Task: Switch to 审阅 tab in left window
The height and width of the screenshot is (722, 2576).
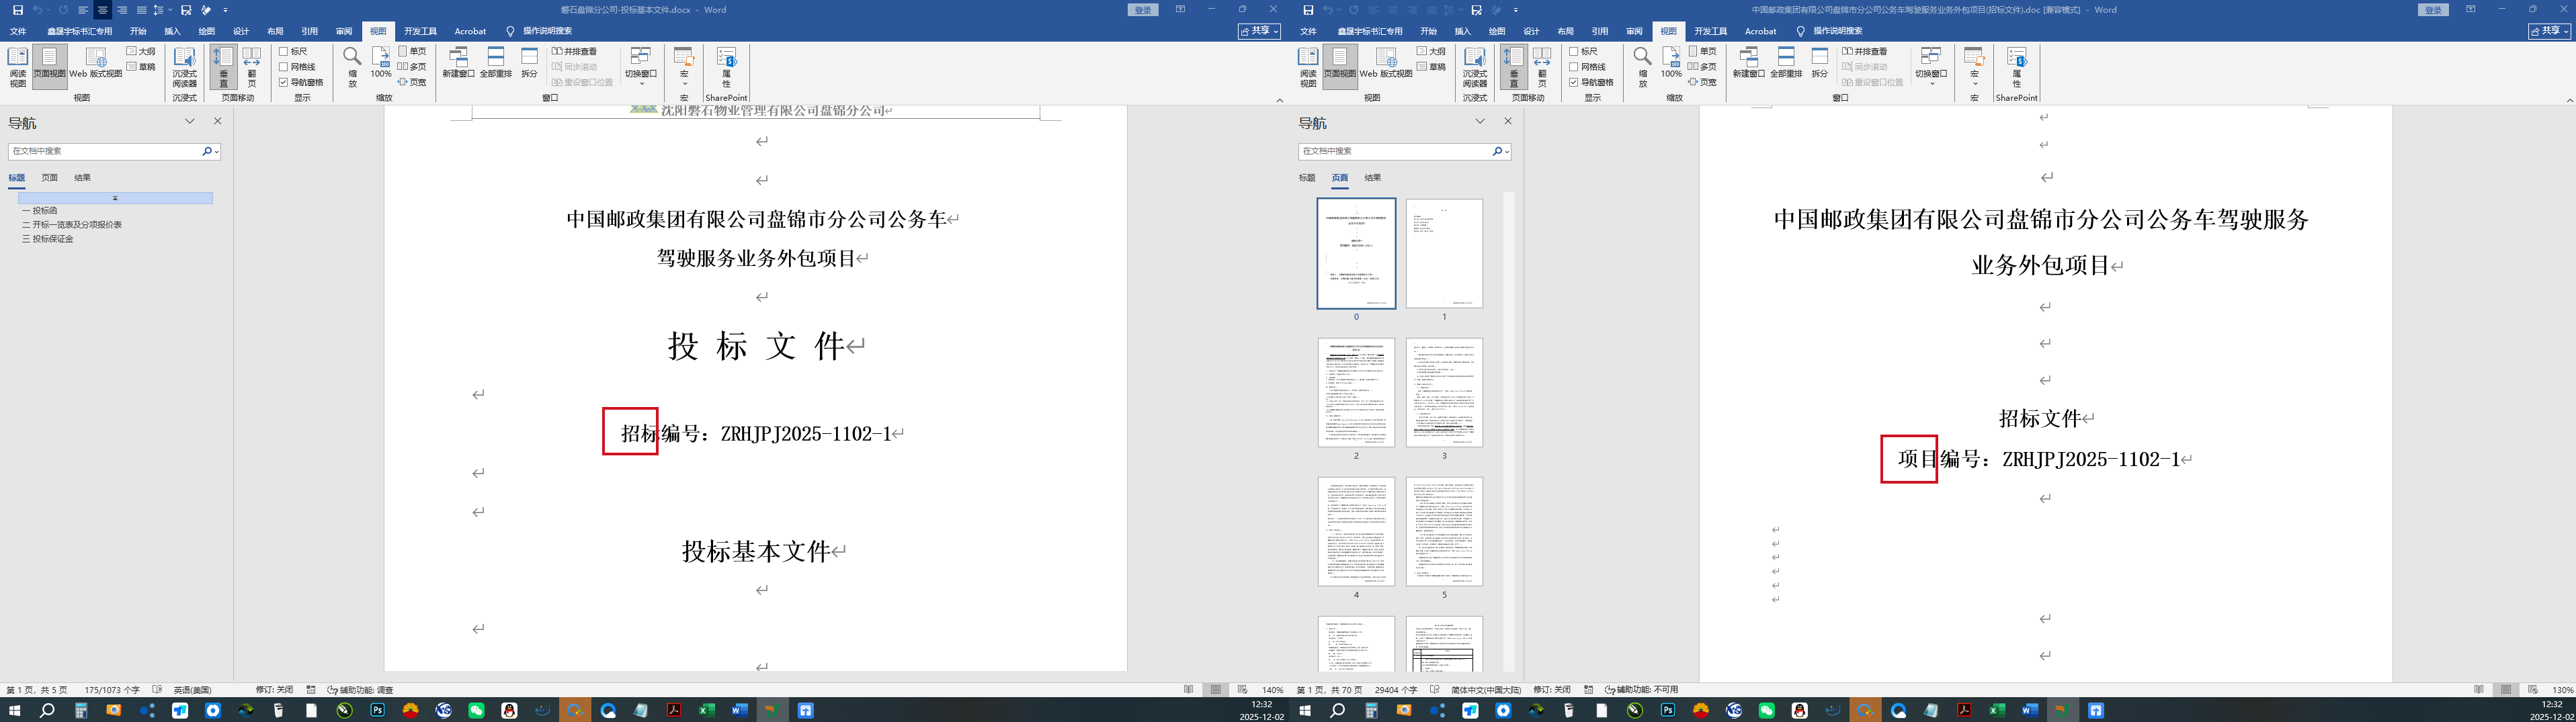Action: coord(344,32)
